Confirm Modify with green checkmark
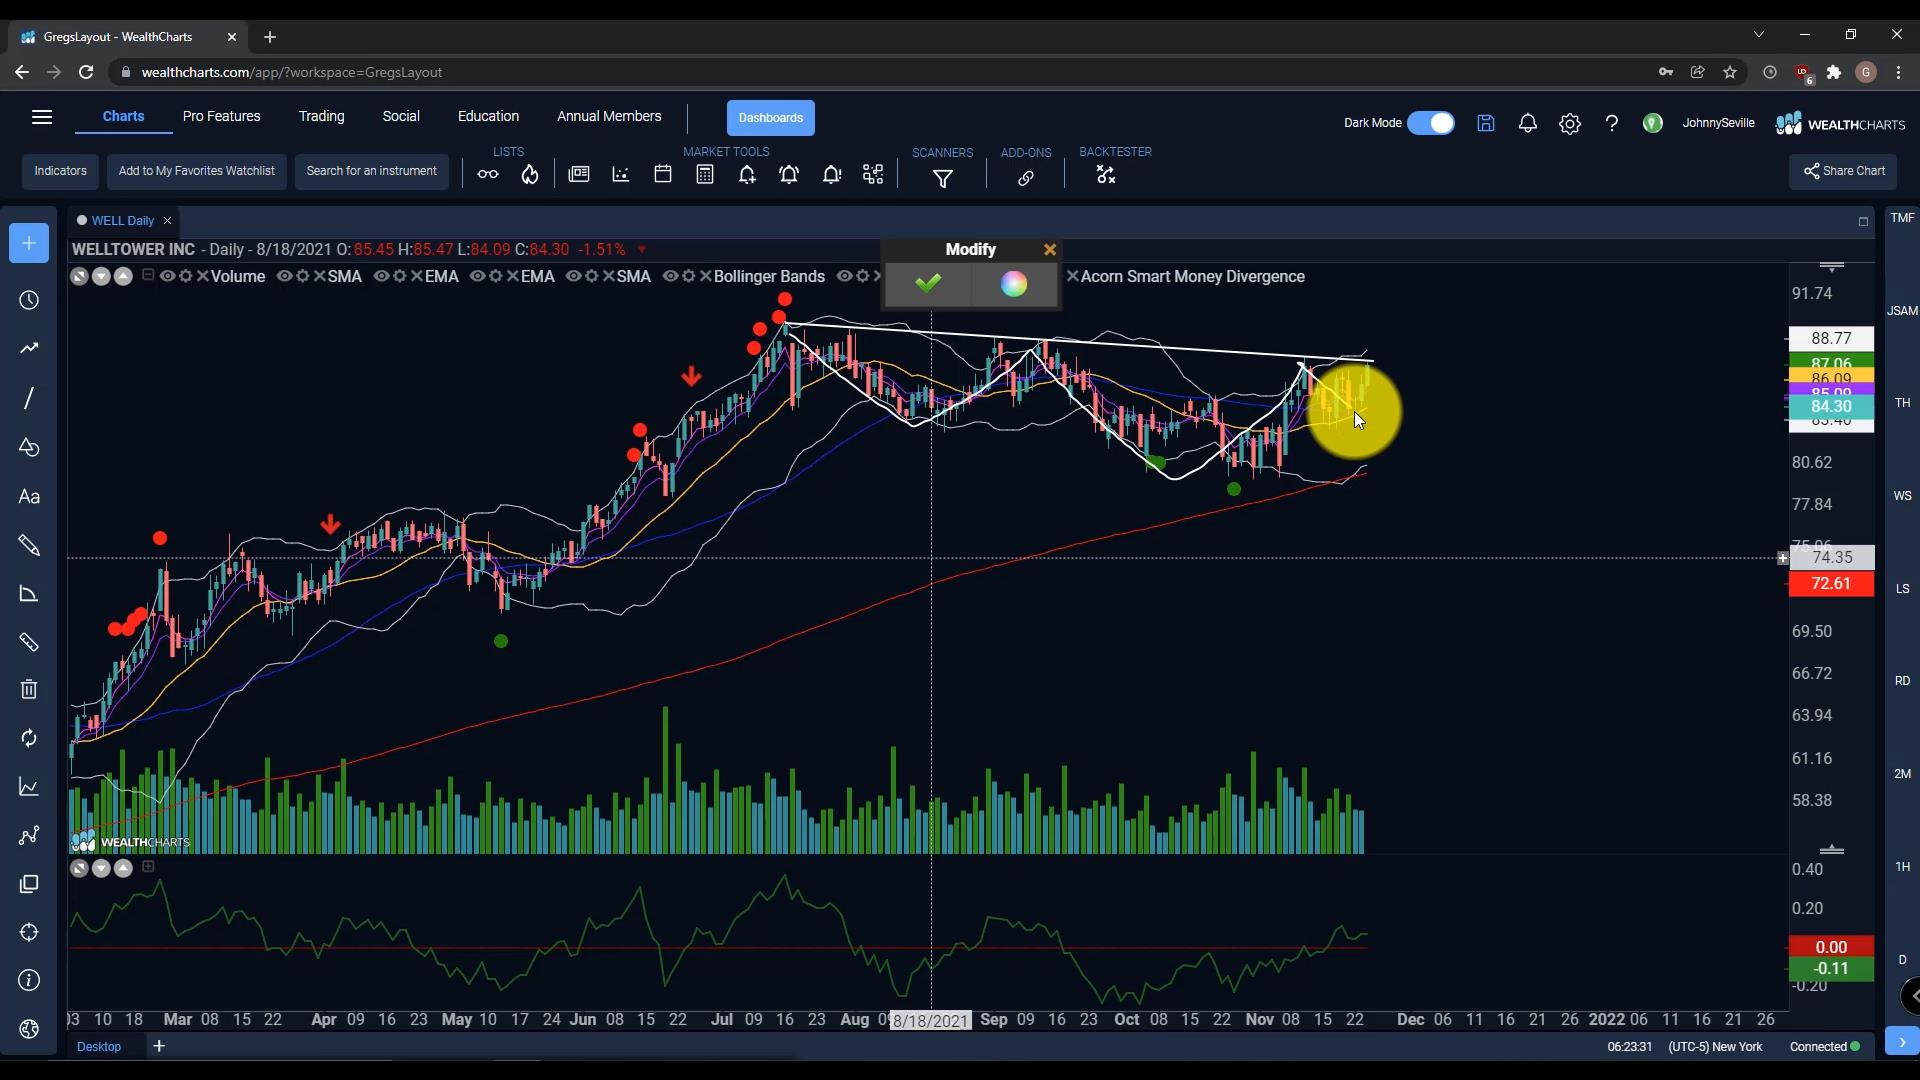Viewport: 1920px width, 1080px height. coord(928,284)
